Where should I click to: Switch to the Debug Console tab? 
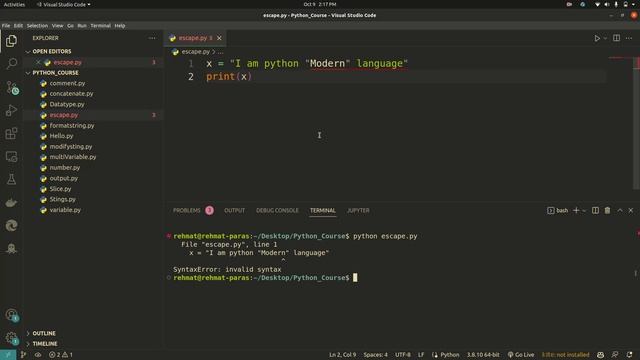[277, 210]
